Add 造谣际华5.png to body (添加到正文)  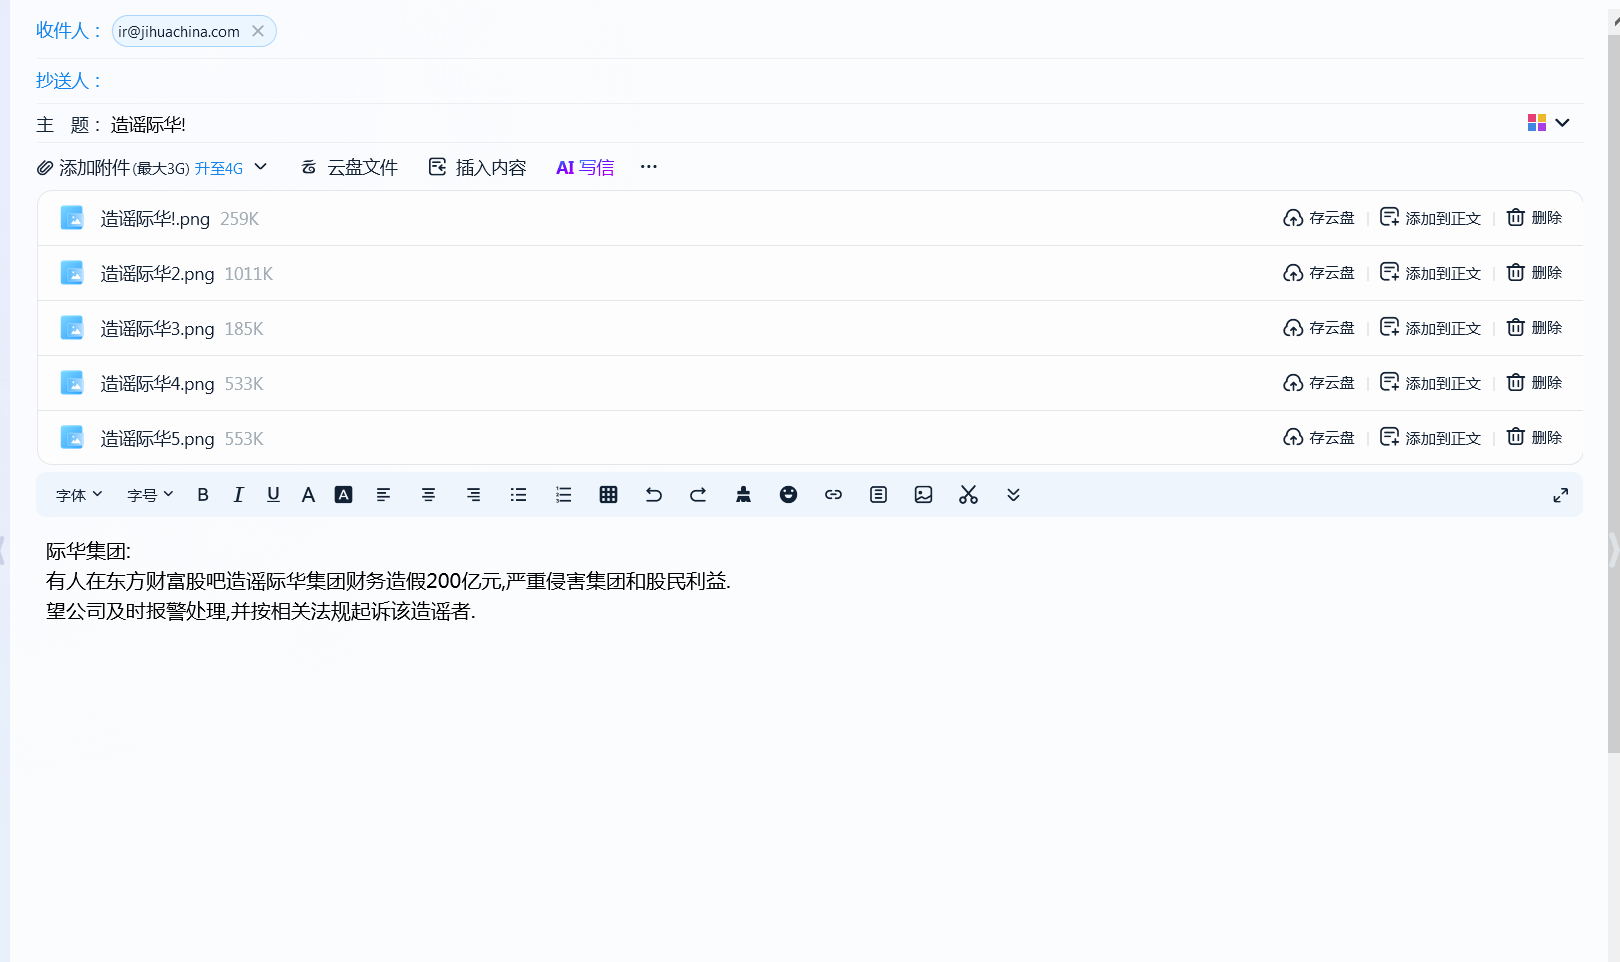click(1430, 438)
